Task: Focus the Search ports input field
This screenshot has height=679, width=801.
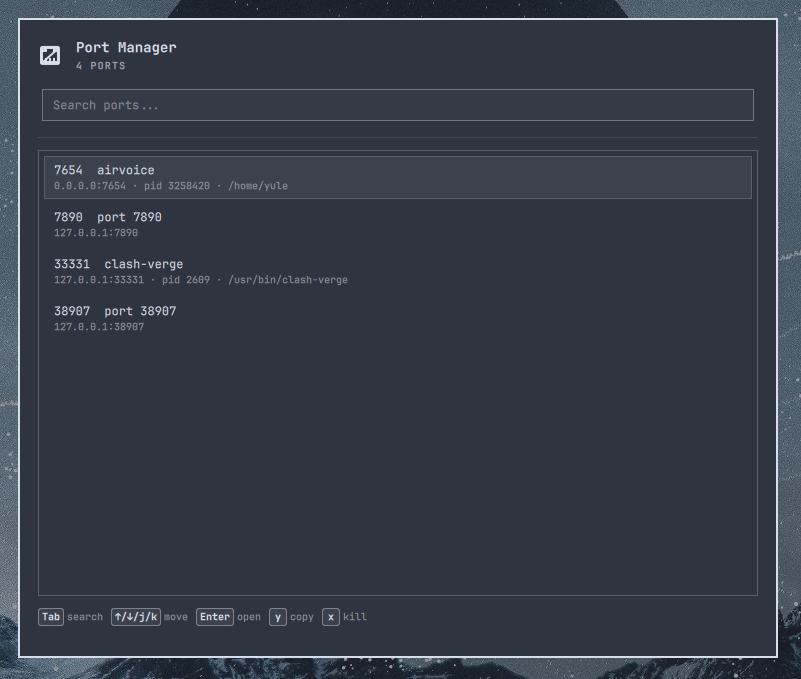Action: coord(397,105)
